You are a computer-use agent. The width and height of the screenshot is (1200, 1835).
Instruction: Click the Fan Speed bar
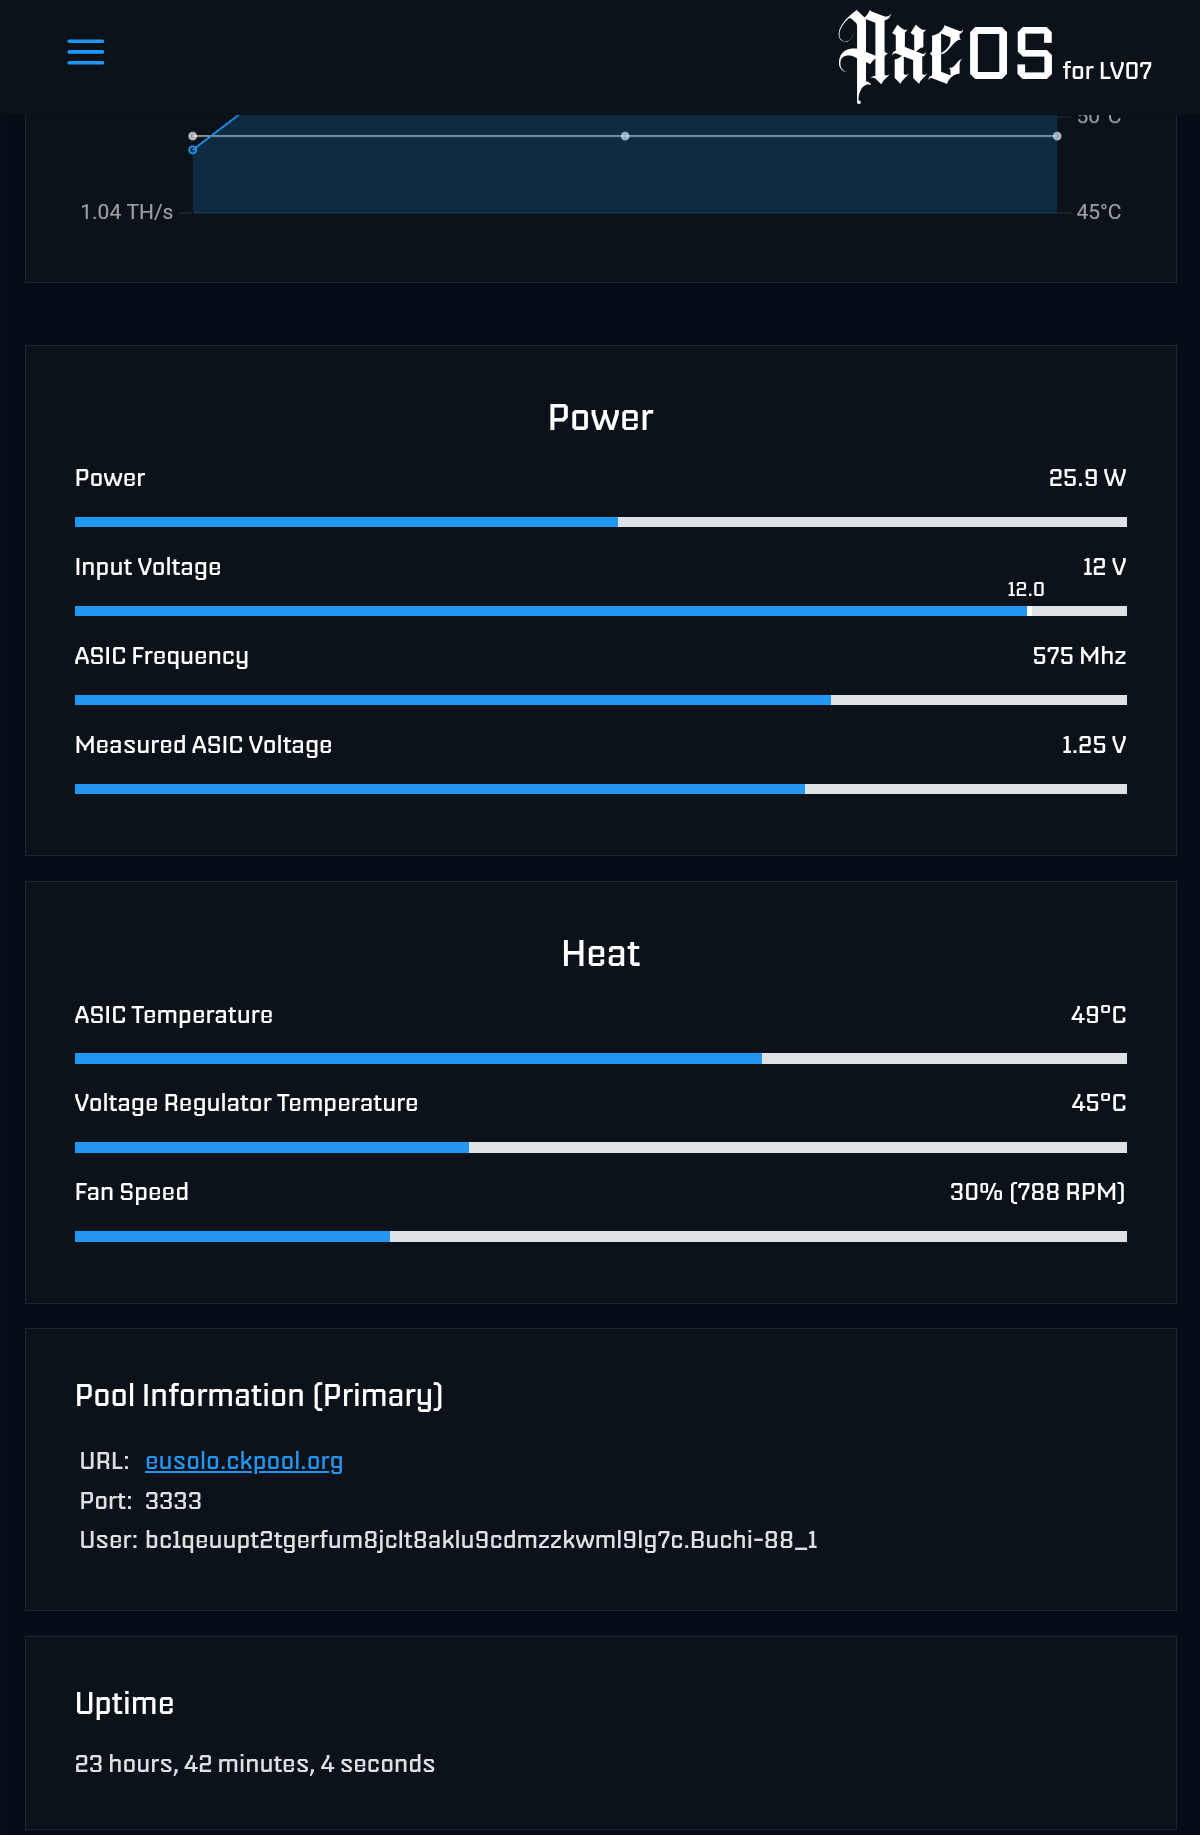coord(601,1236)
